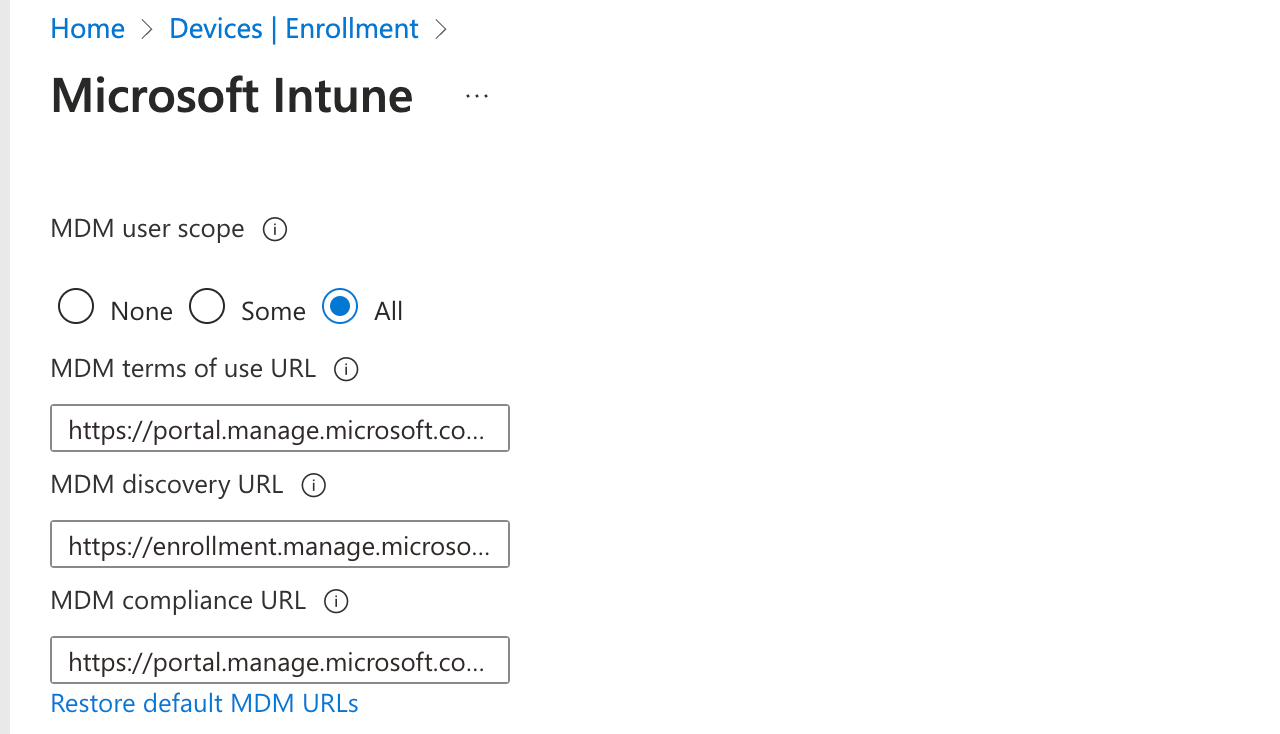Click the MDM discovery URL label text
The width and height of the screenshot is (1280, 734).
click(167, 485)
